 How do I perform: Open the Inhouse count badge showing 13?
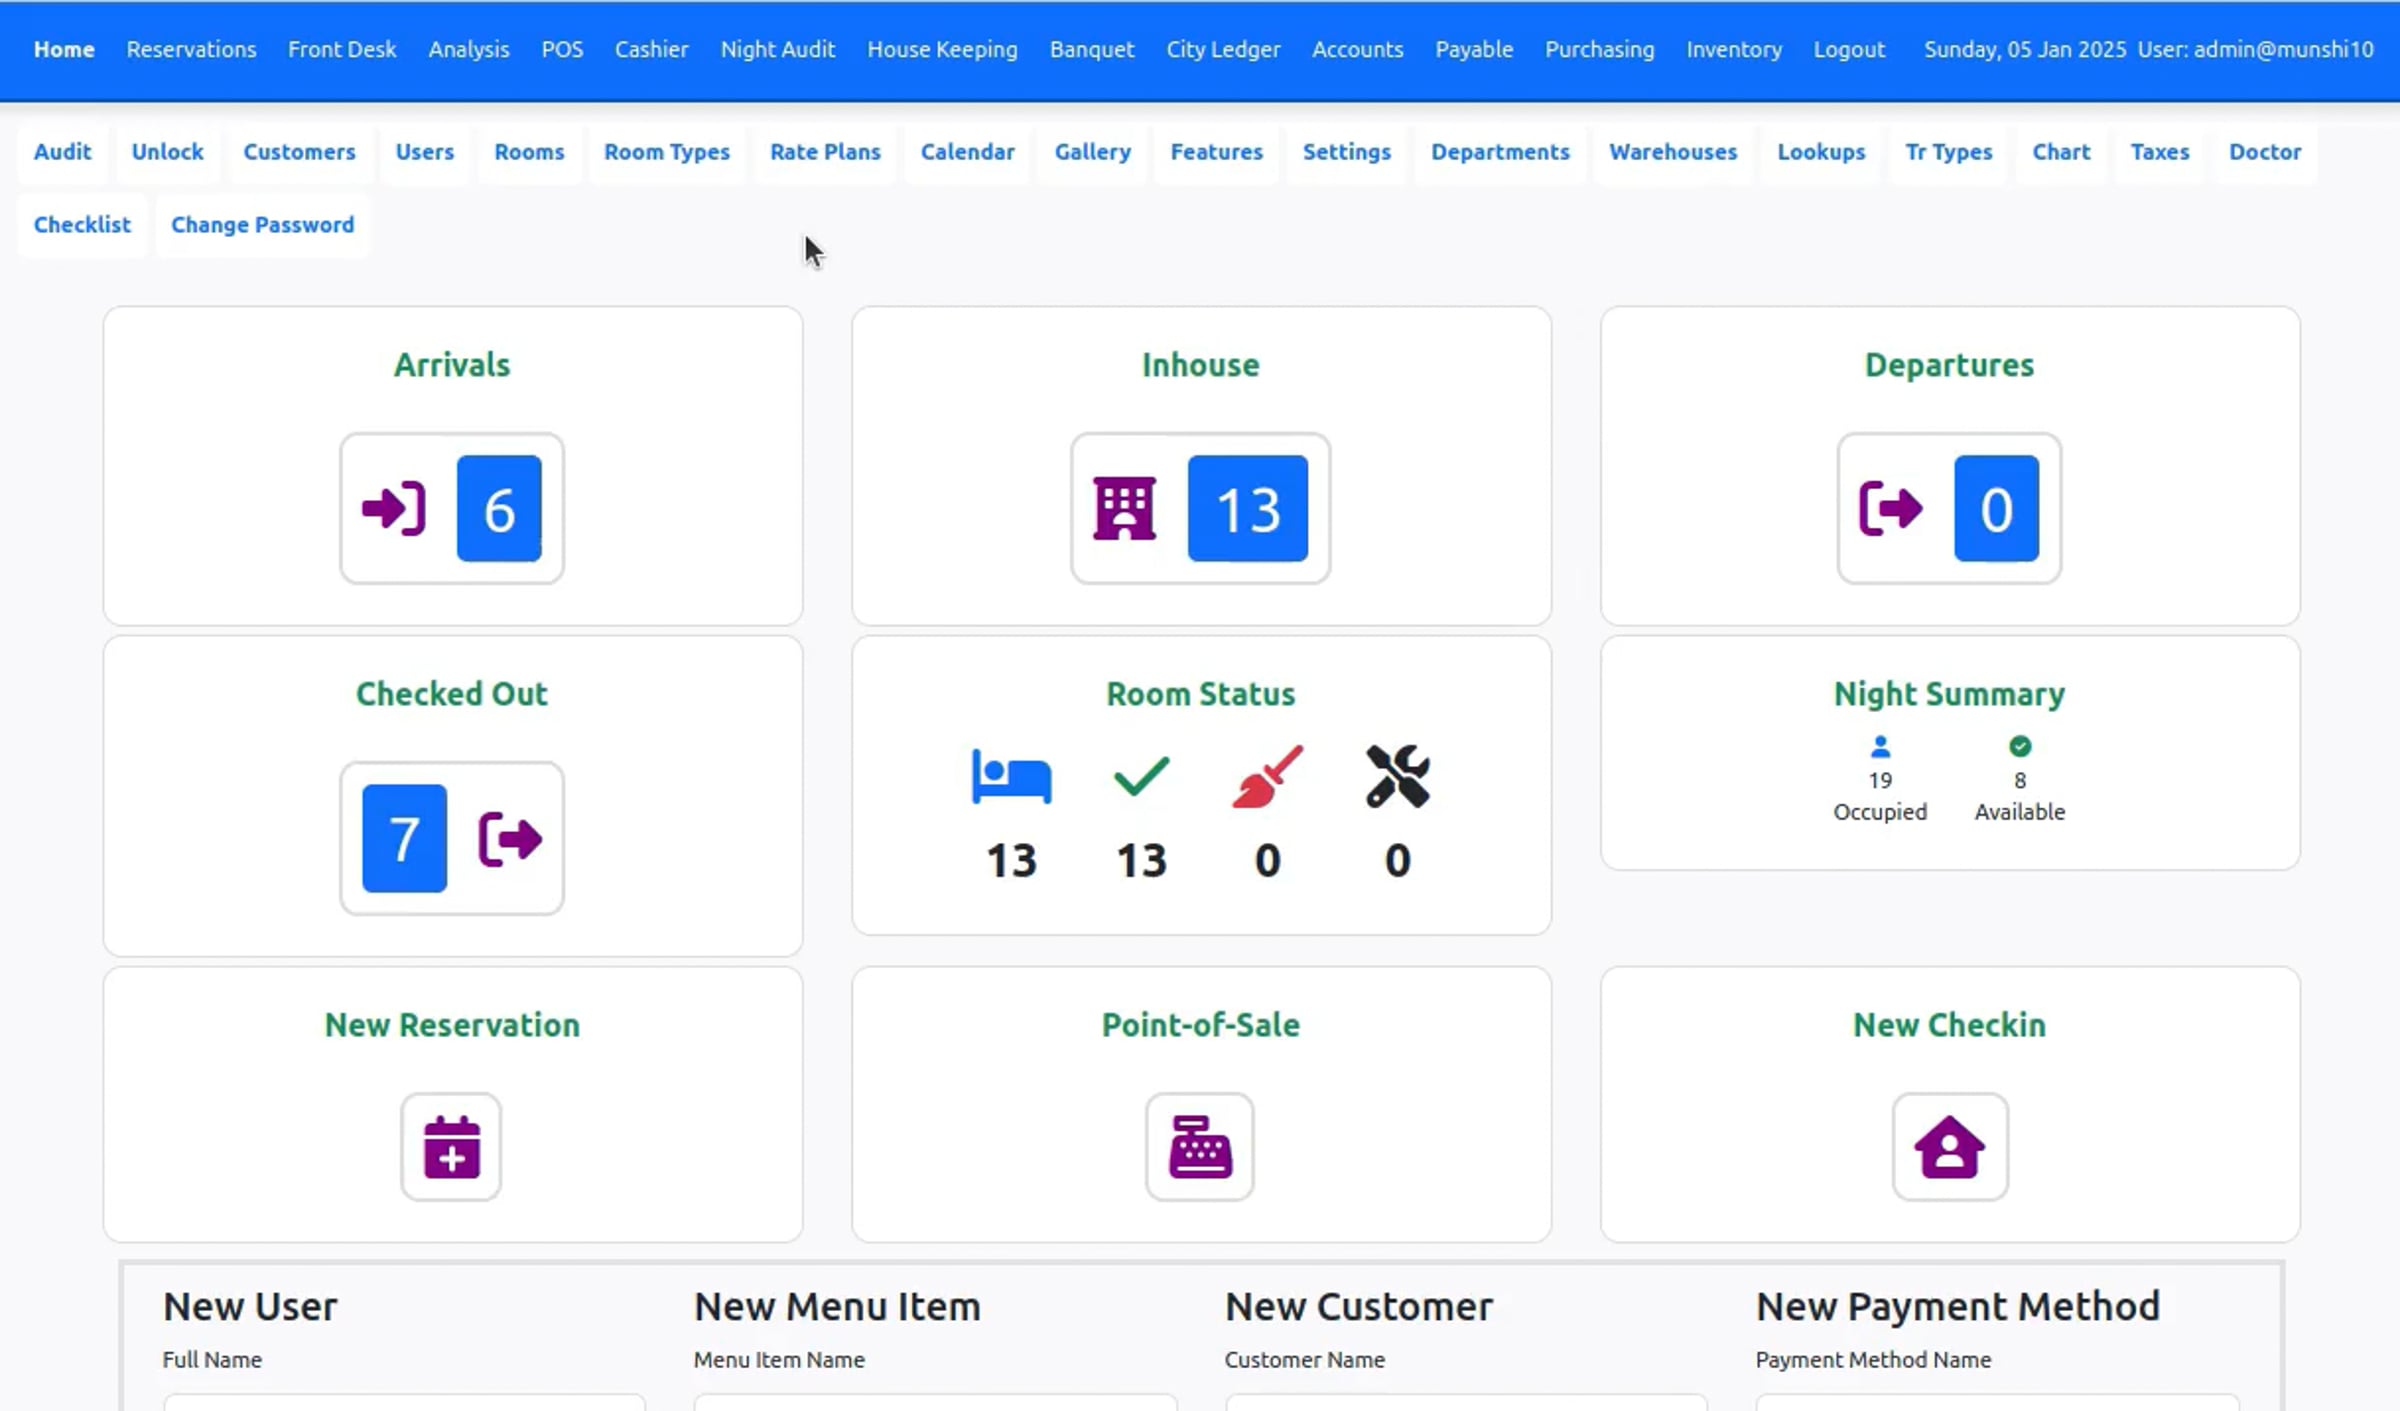pyautogui.click(x=1248, y=509)
